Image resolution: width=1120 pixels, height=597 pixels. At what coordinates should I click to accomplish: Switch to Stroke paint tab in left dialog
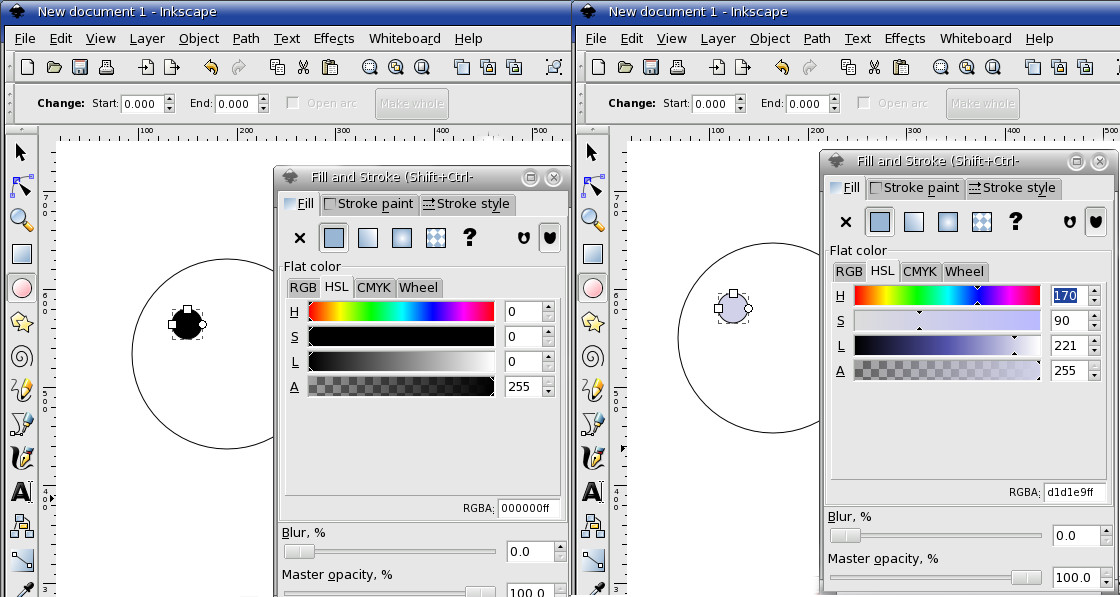click(369, 204)
